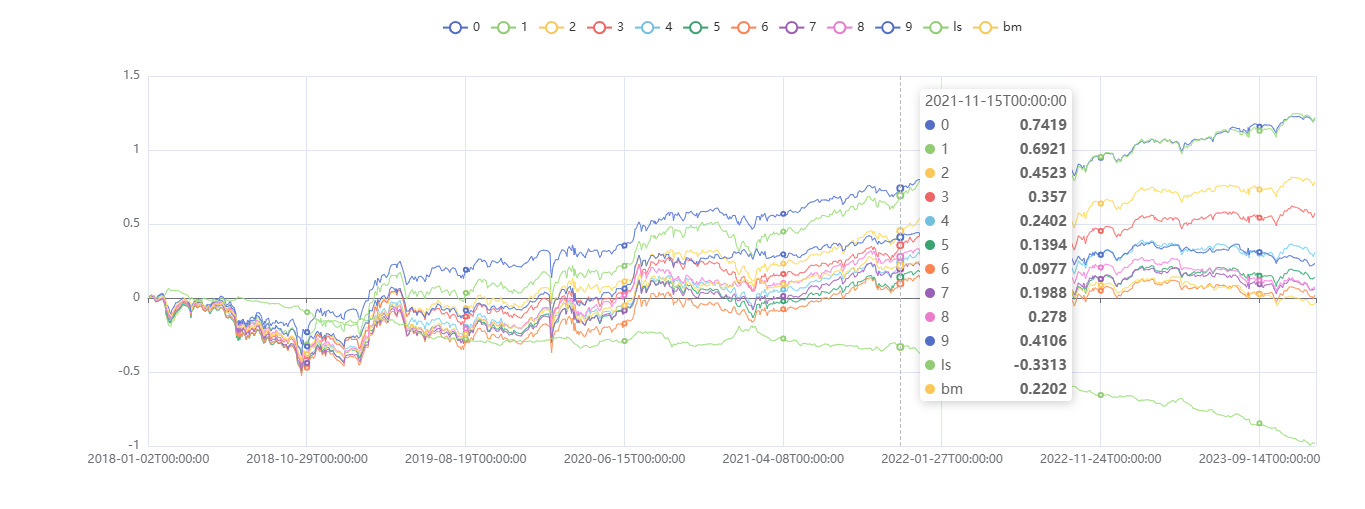Select ls line data point at 2020-06-15
This screenshot has width=1365, height=509.
click(624, 341)
